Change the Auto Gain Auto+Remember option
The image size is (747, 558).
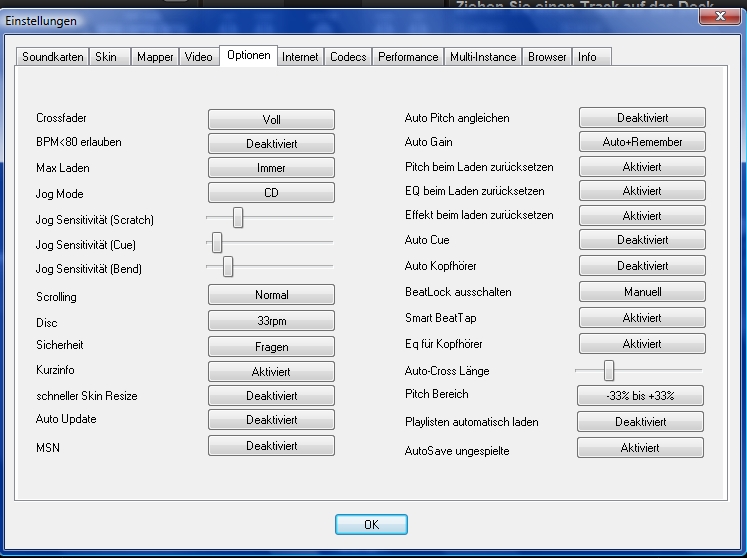[x=642, y=142]
